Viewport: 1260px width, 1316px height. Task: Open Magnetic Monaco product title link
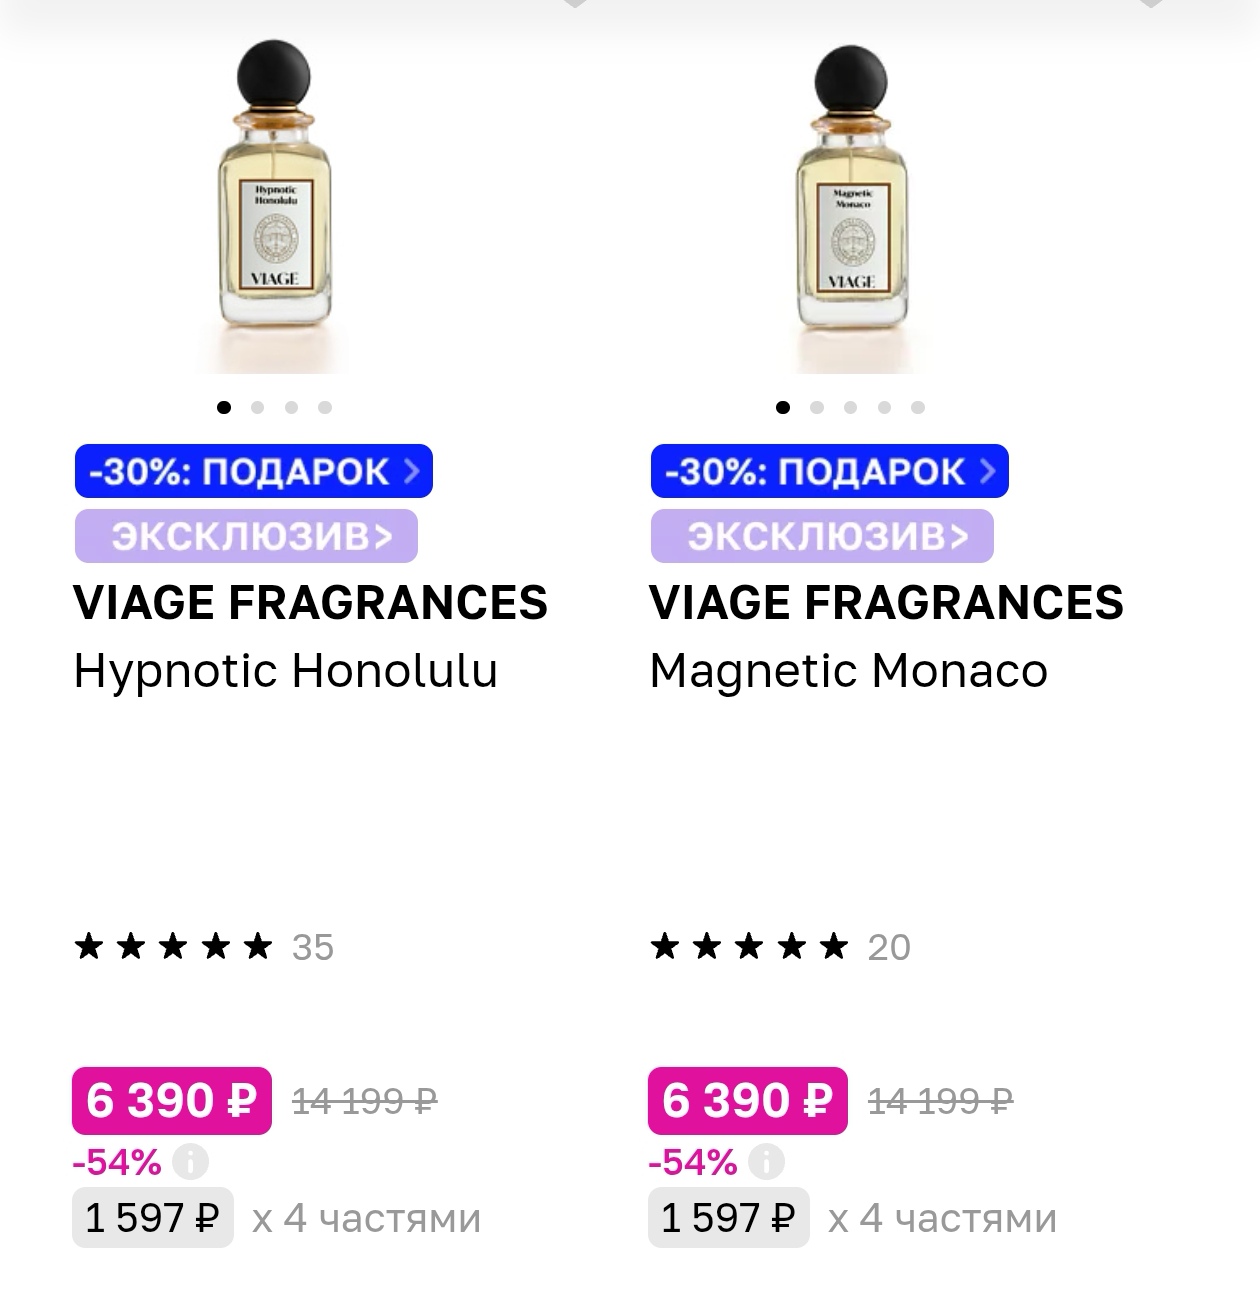(848, 670)
